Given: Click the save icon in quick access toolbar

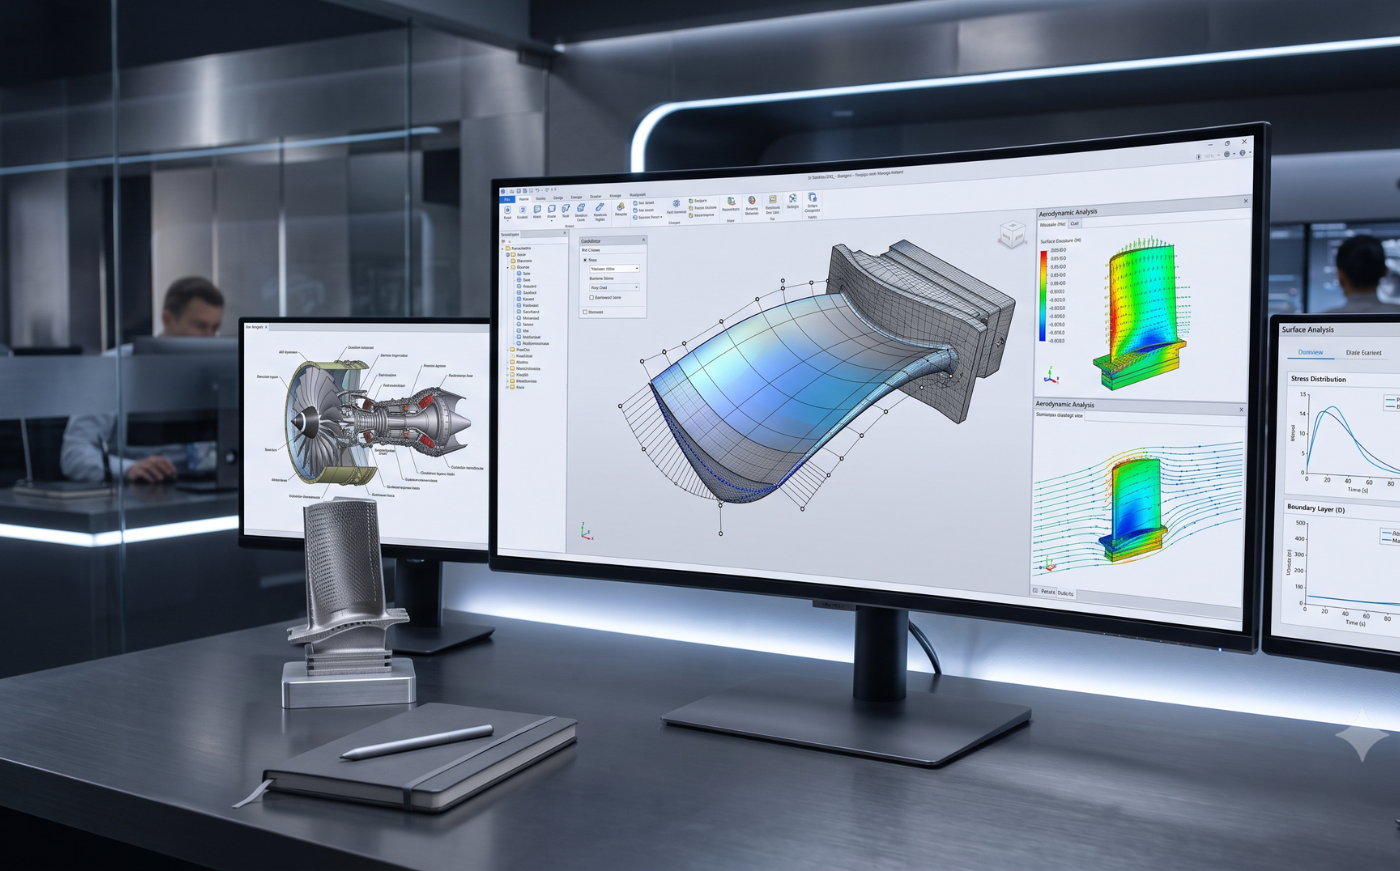Looking at the screenshot, I should (518, 191).
